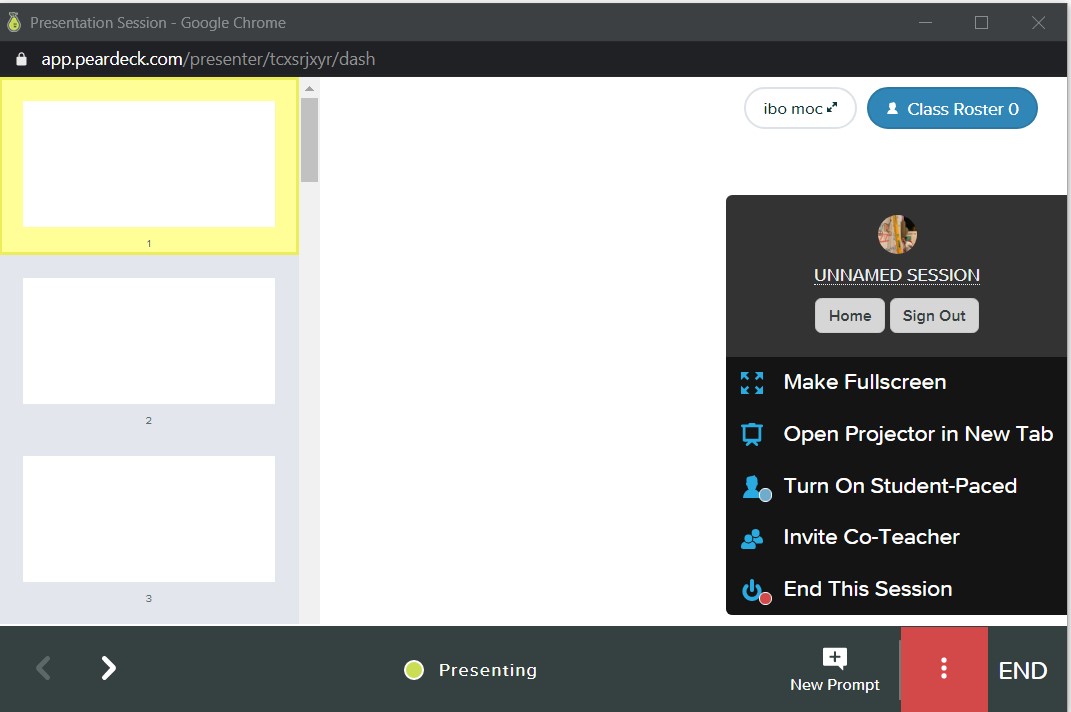
Task: Click the Pear Deck logo in title bar
Action: 14,23
